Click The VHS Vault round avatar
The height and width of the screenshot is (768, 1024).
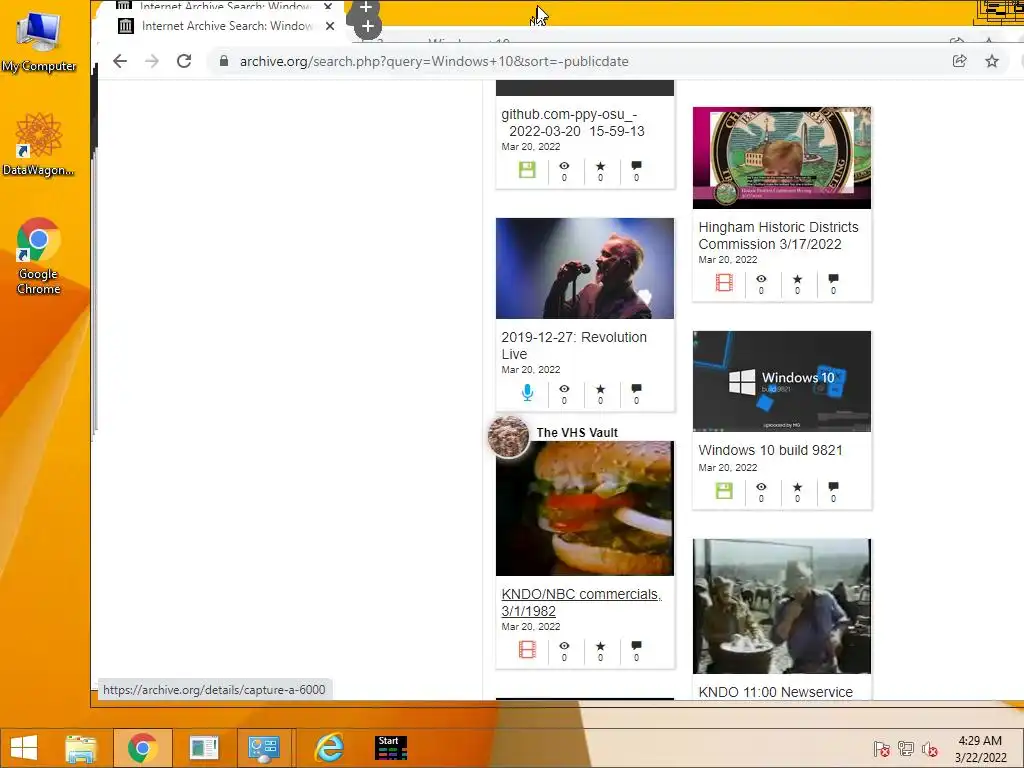pos(508,436)
